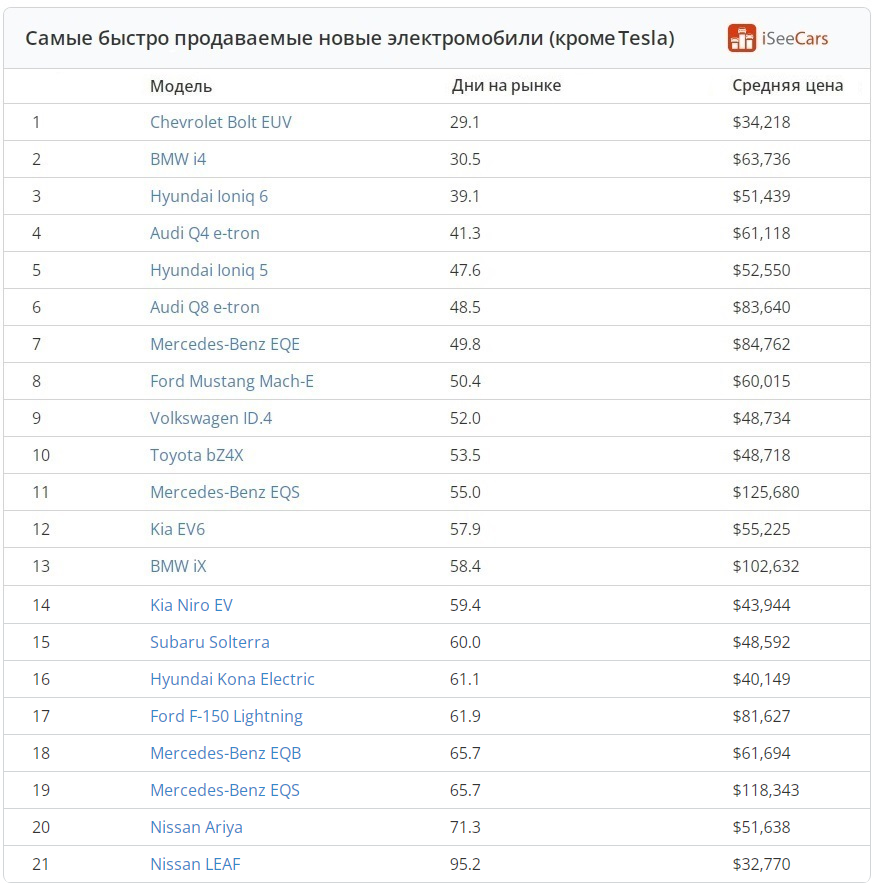Open the BMW iX model link
This screenshot has width=876, height=892.
coord(178,566)
